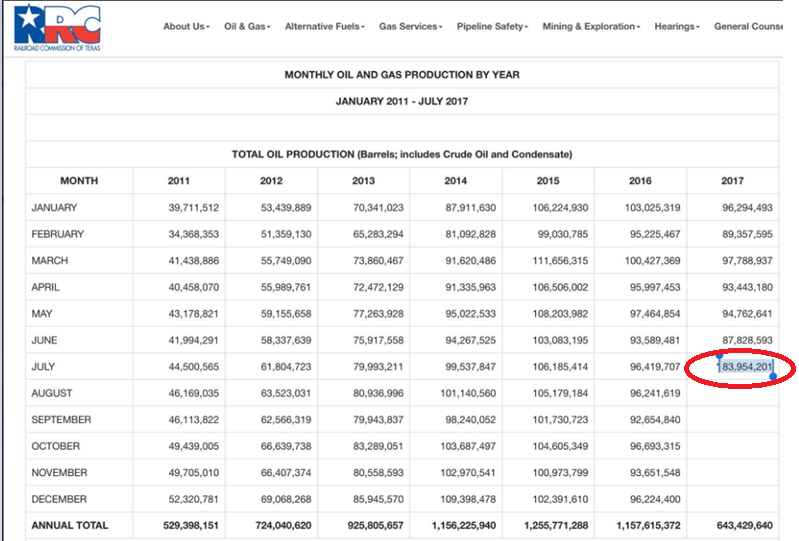Screen dimensions: 799x541
Task: Click the JULY row label
Action: pos(43,367)
